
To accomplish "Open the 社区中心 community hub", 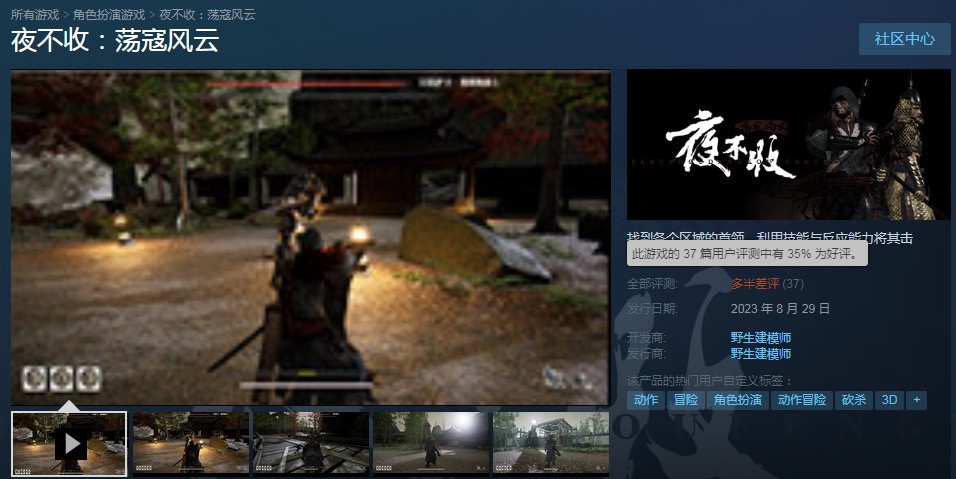I will click(904, 39).
